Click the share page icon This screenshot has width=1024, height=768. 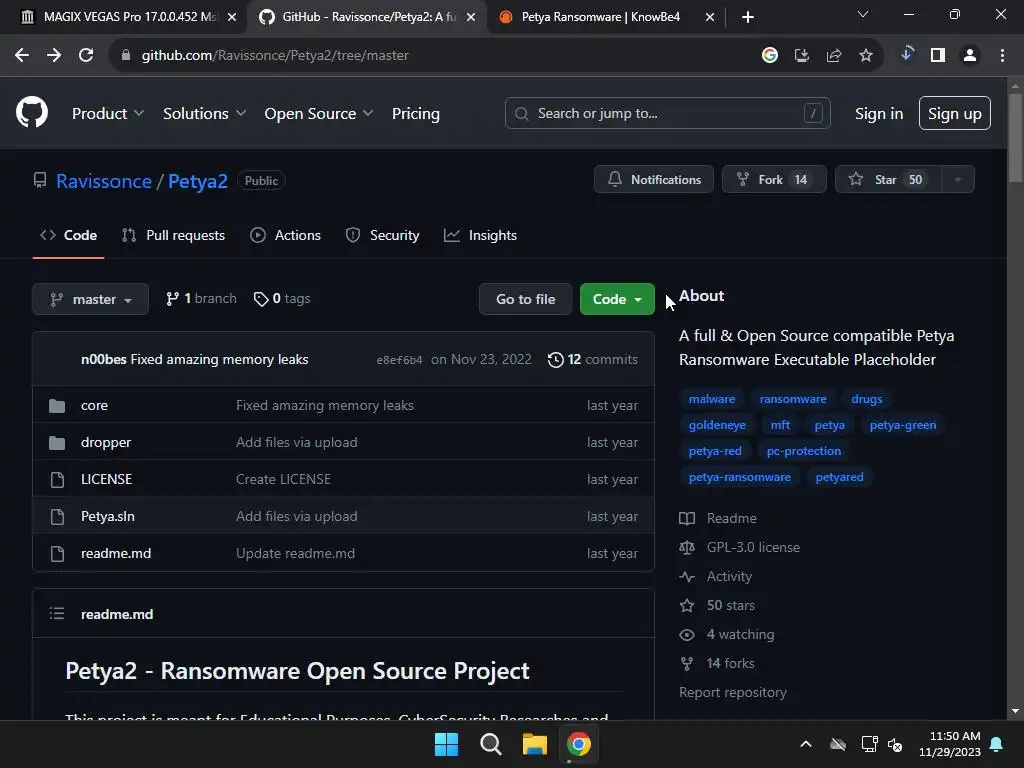pyautogui.click(x=834, y=56)
